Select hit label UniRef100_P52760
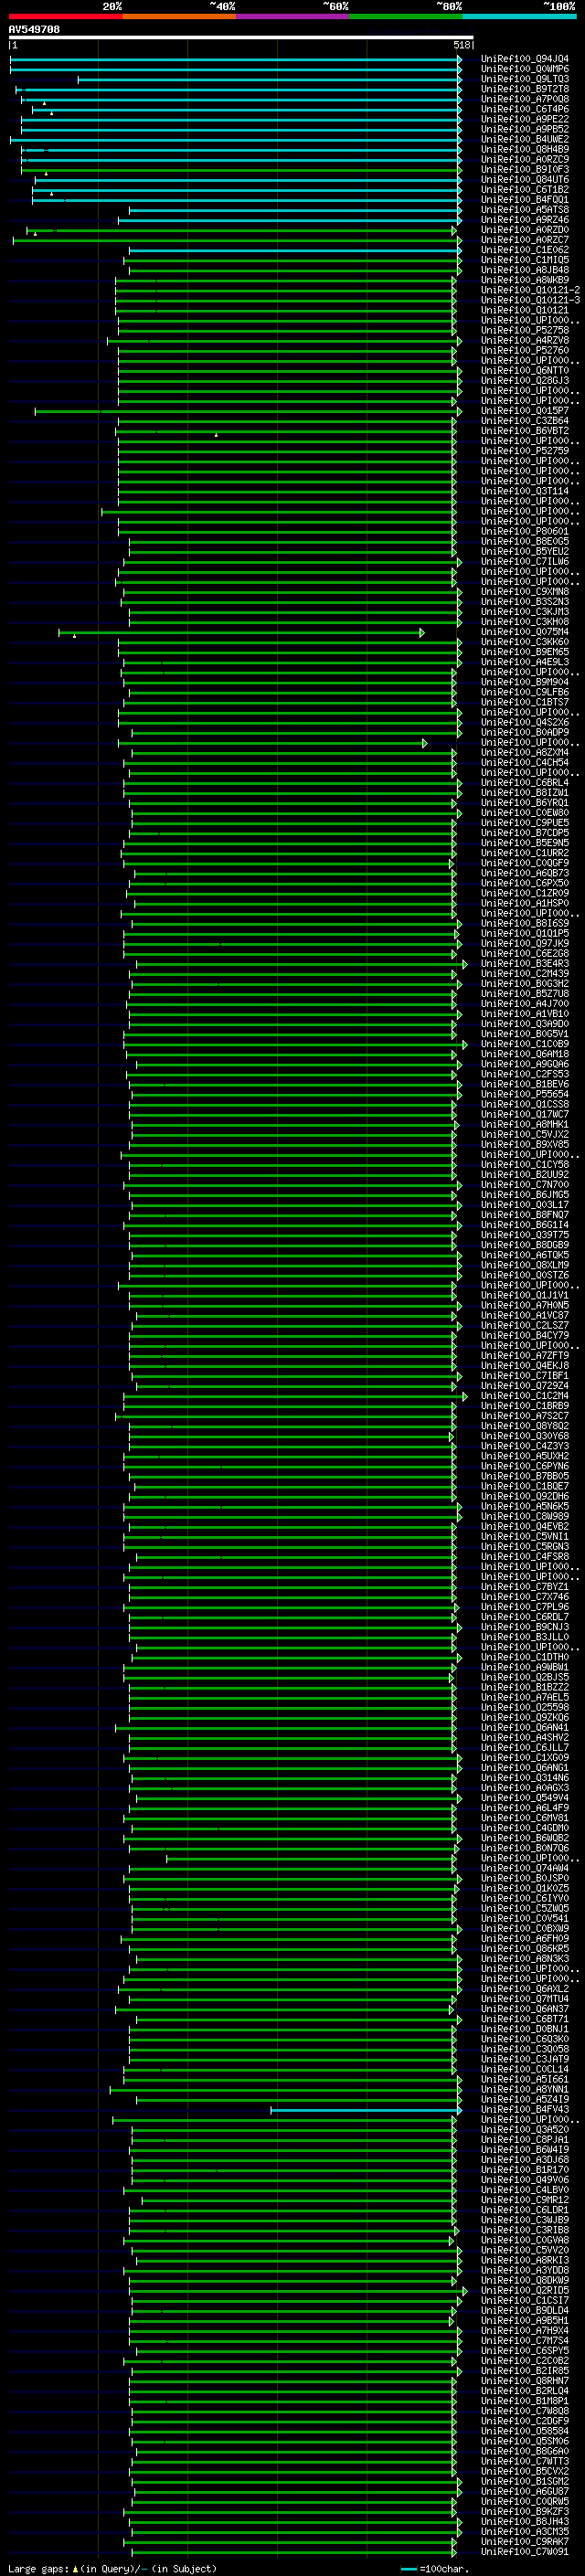This screenshot has height=2576, width=585. 525,350
